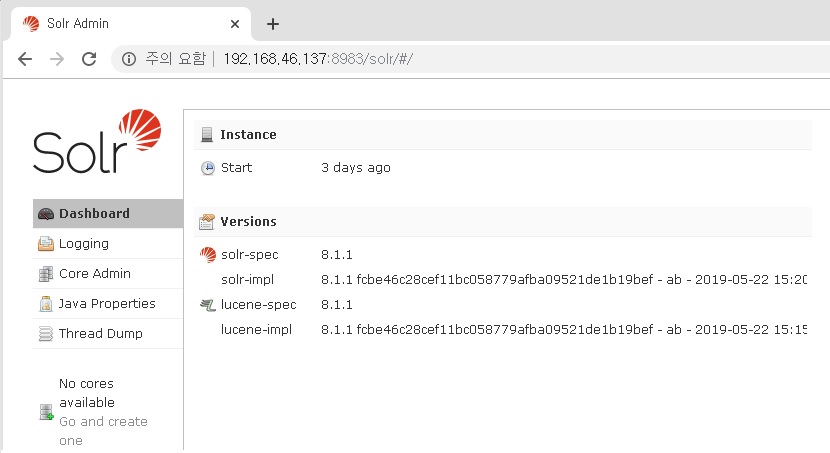830x453 pixels.
Task: Click the Instance section header
Action: (x=503, y=134)
